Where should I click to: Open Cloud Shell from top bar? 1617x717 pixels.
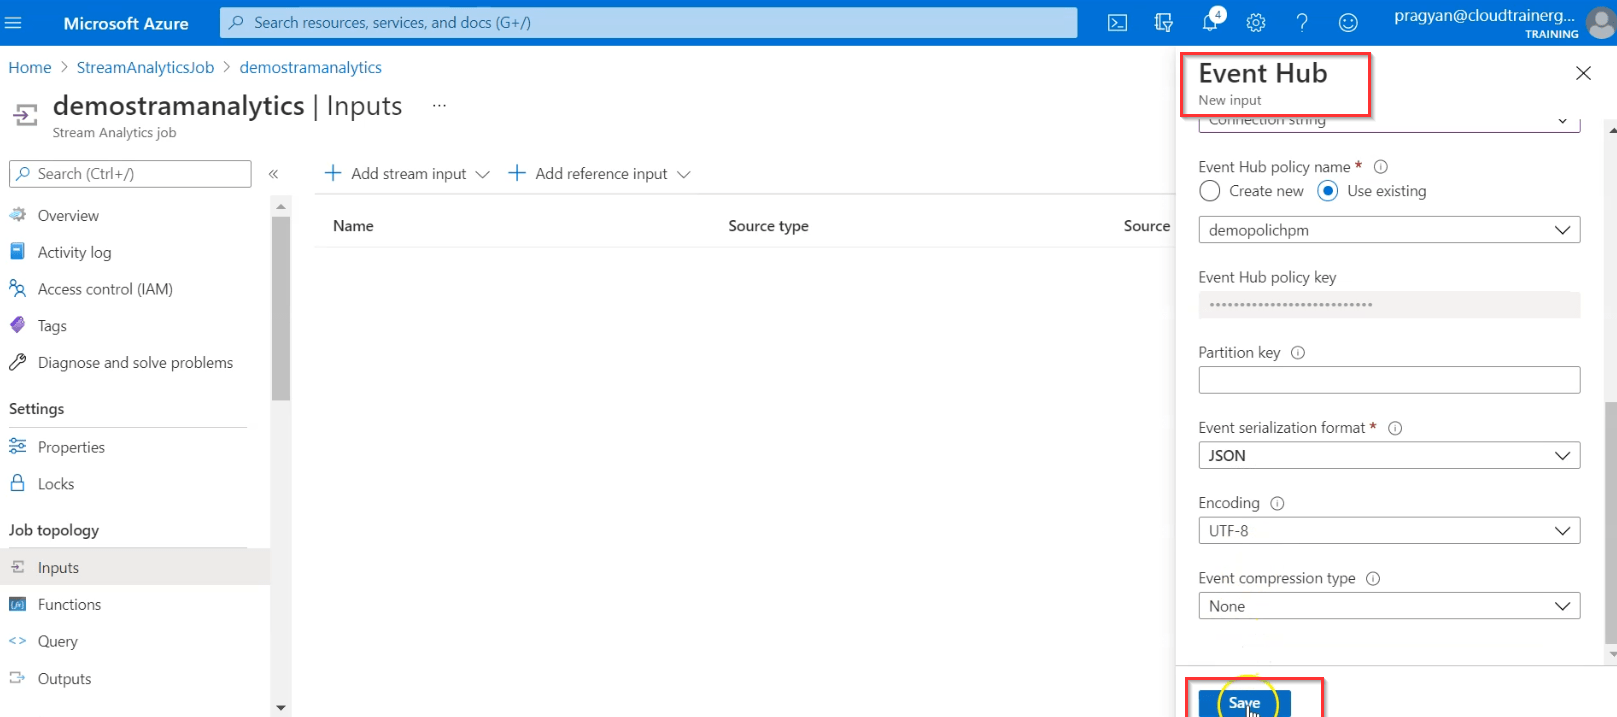click(x=1117, y=23)
